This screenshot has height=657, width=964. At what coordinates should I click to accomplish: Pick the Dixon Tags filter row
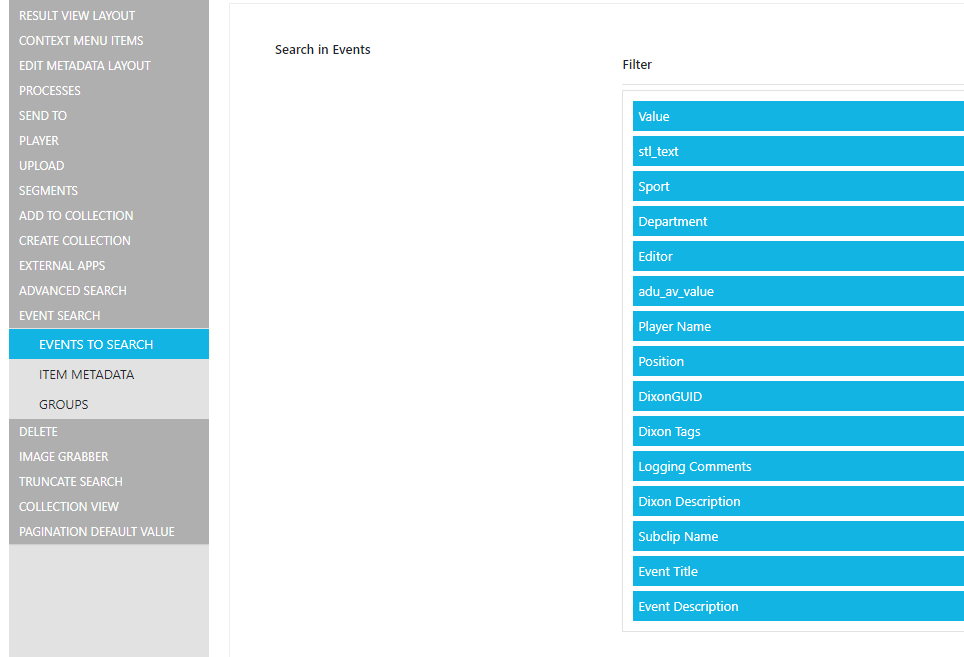tap(797, 432)
